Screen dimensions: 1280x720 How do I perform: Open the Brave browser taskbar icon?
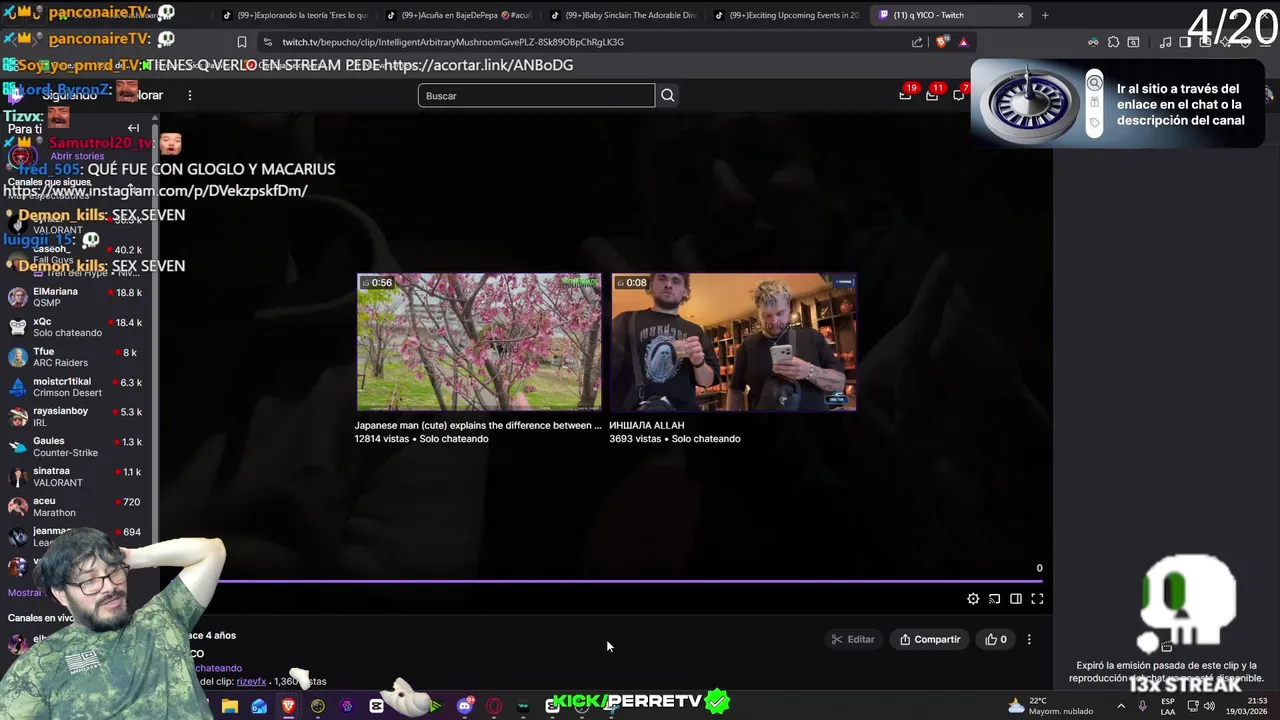[288, 706]
